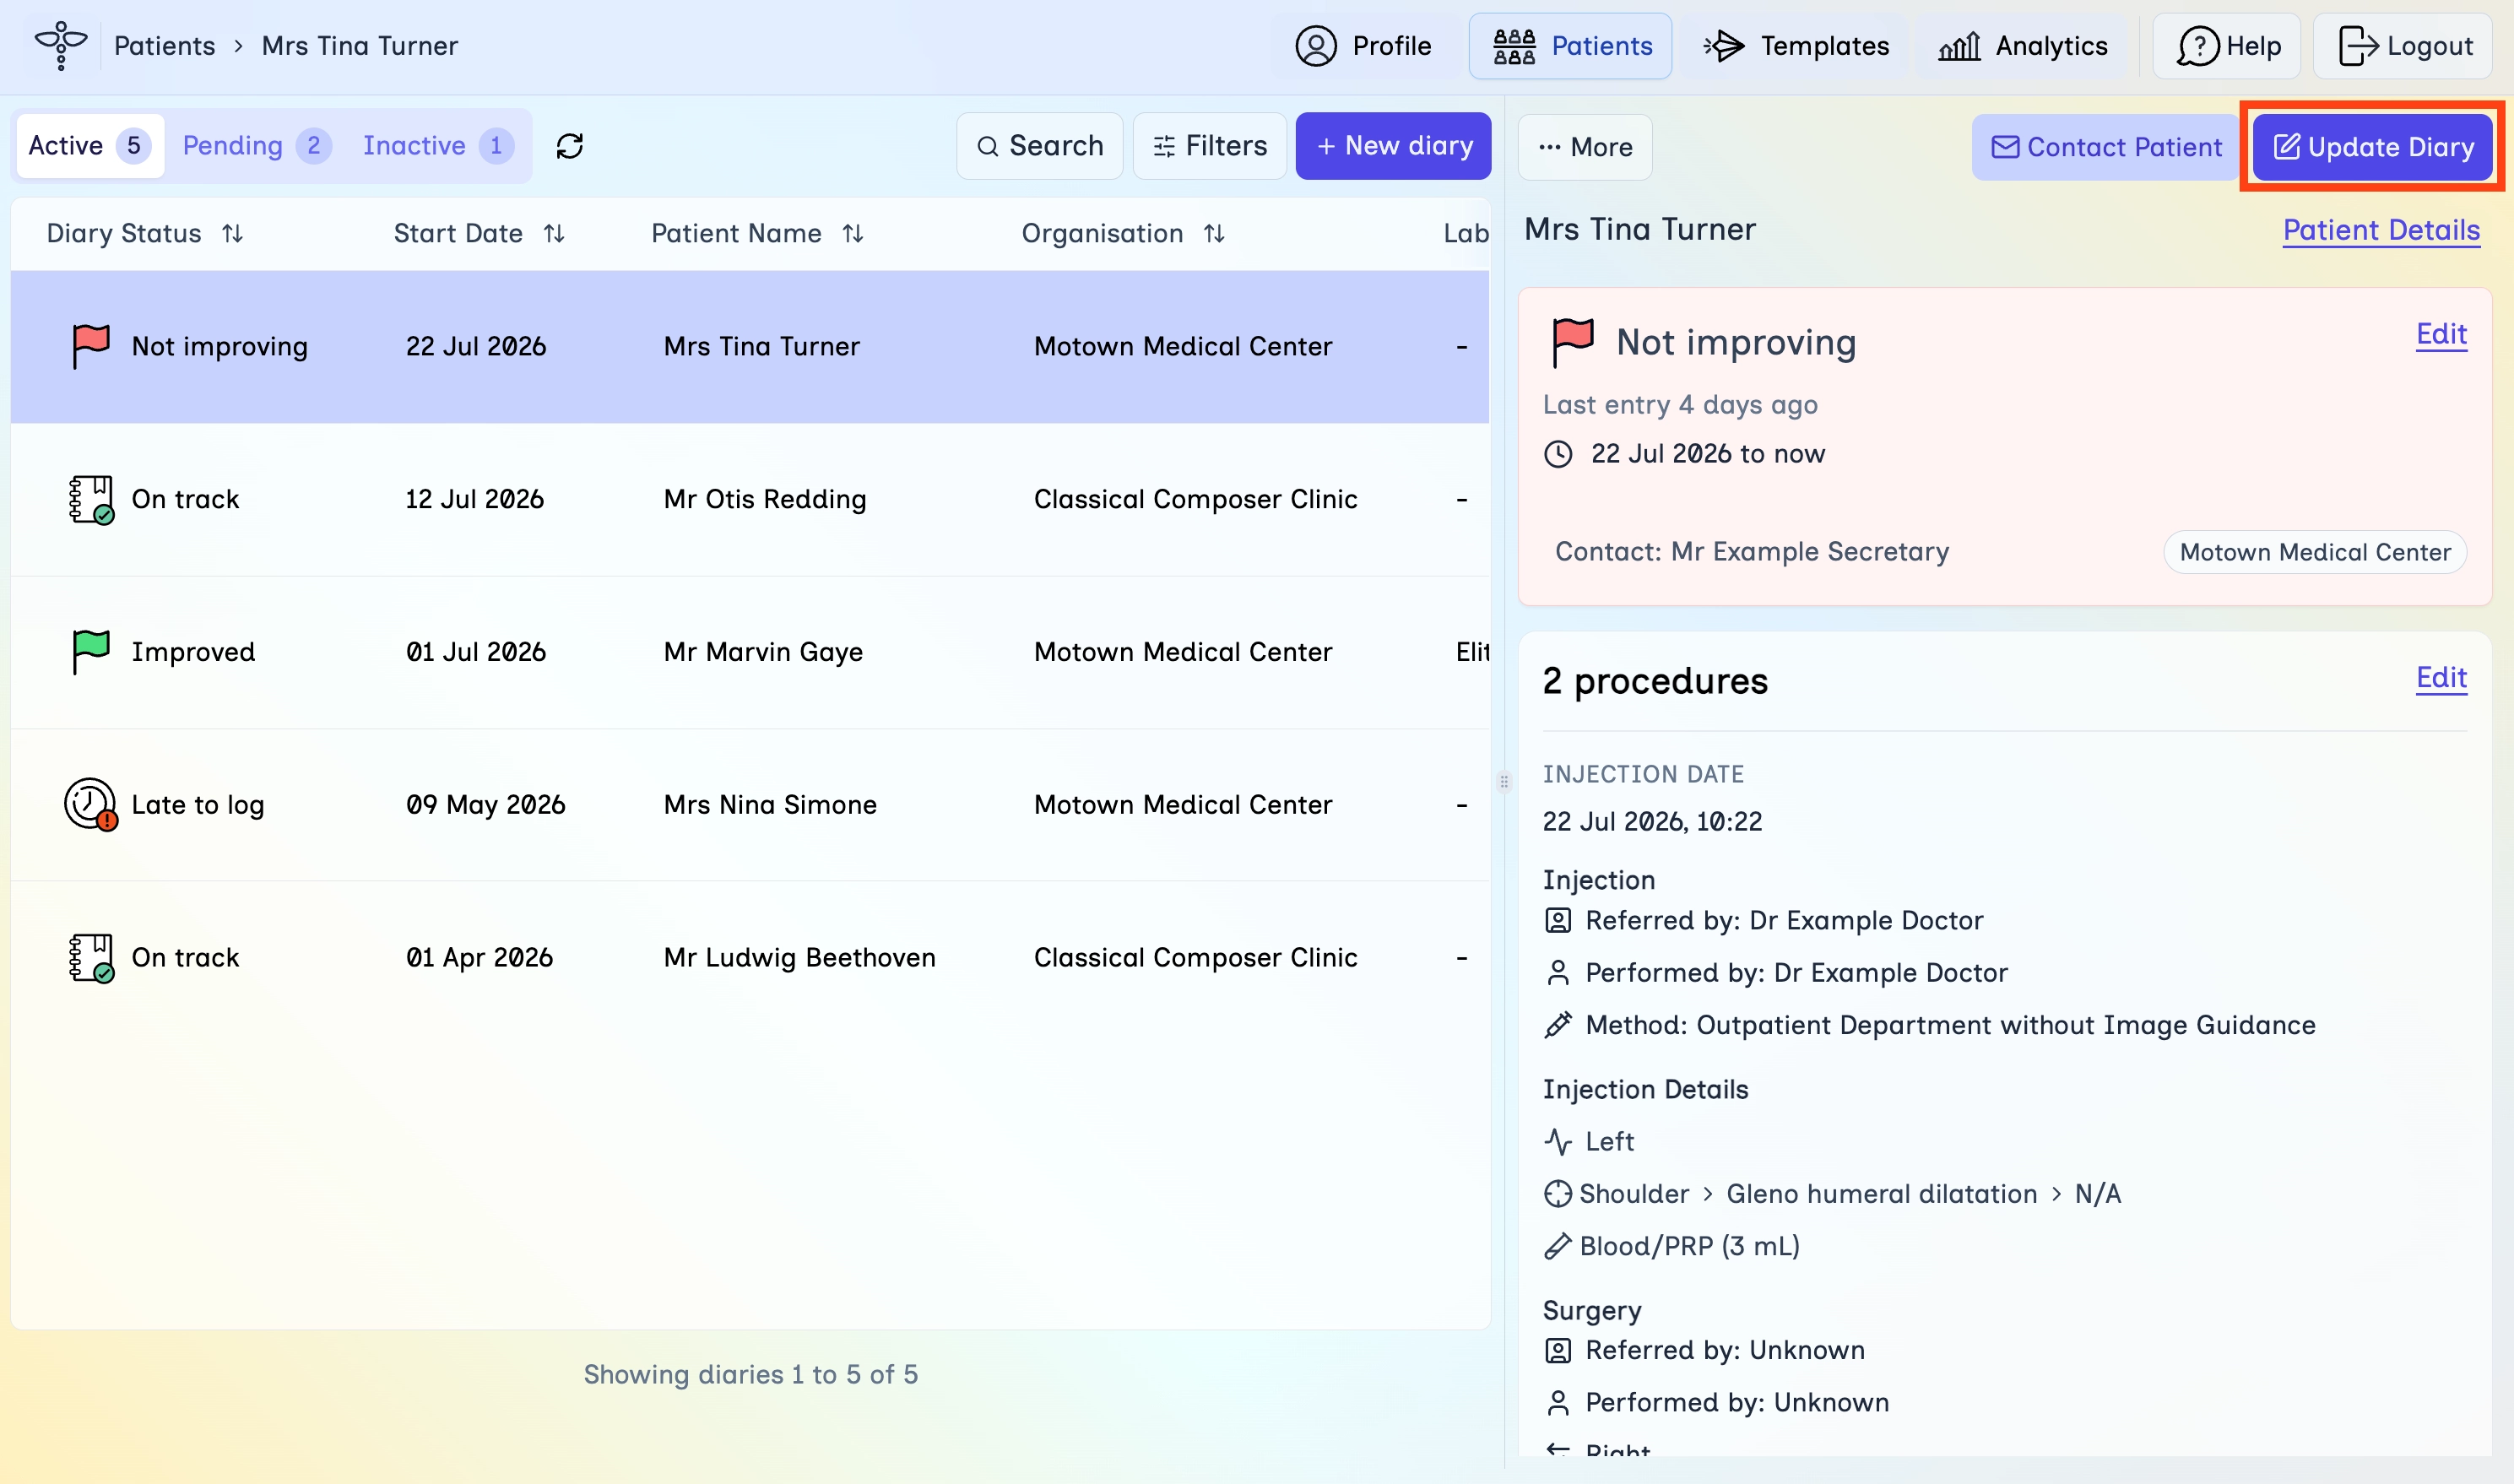The image size is (2514, 1484).
Task: Click the panel resize handle
Action: tap(1504, 782)
